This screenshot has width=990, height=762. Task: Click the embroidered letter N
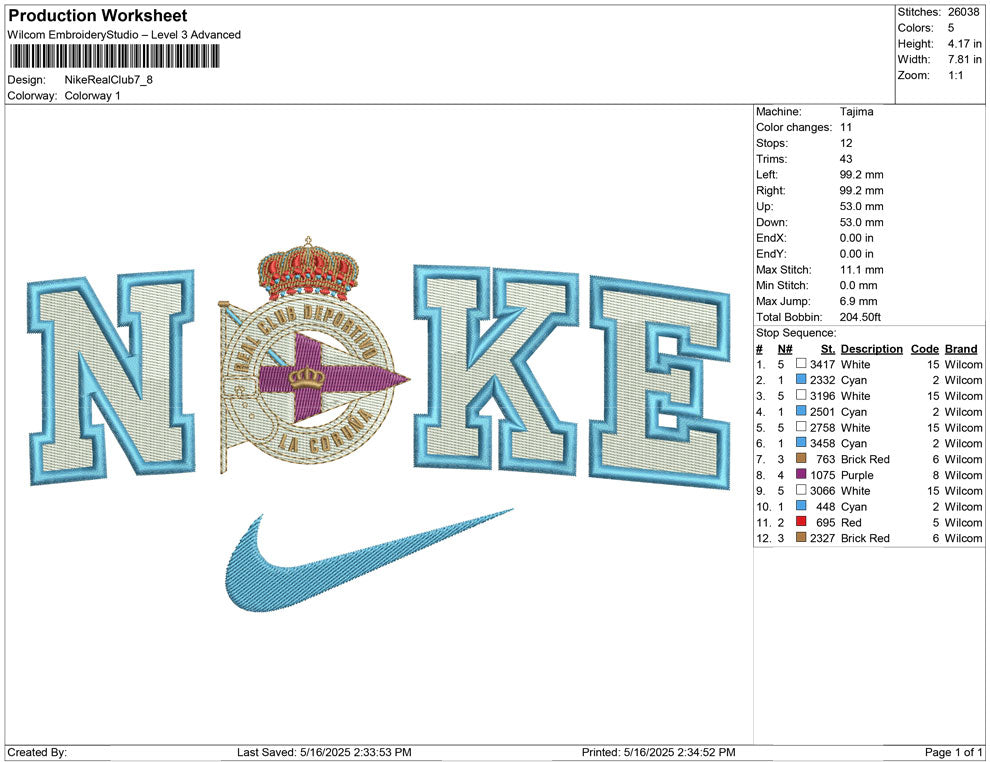coord(111,377)
